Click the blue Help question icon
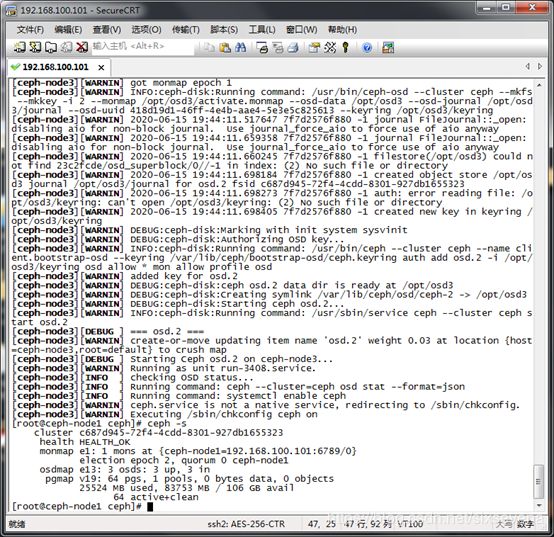The height and width of the screenshot is (537, 554). tap(367, 47)
